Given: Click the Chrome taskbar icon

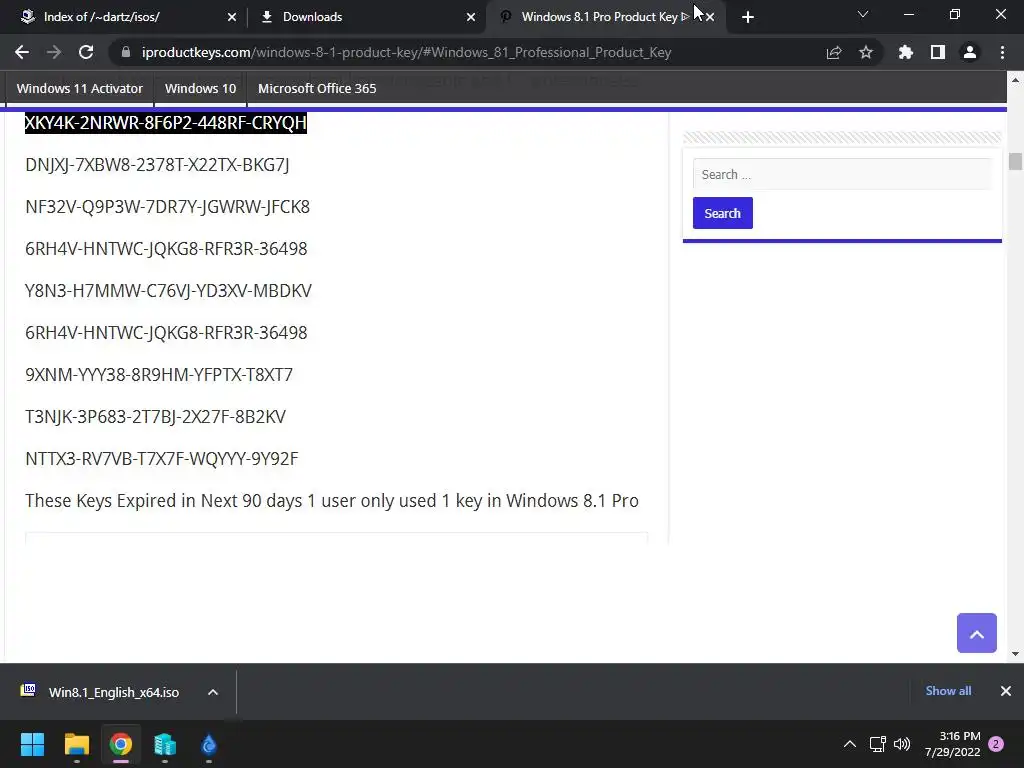Looking at the screenshot, I should point(121,744).
